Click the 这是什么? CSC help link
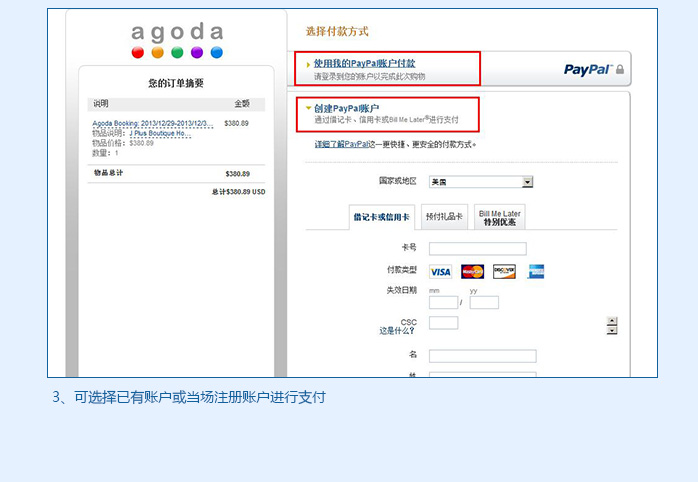The width and height of the screenshot is (698, 482). coord(397,331)
